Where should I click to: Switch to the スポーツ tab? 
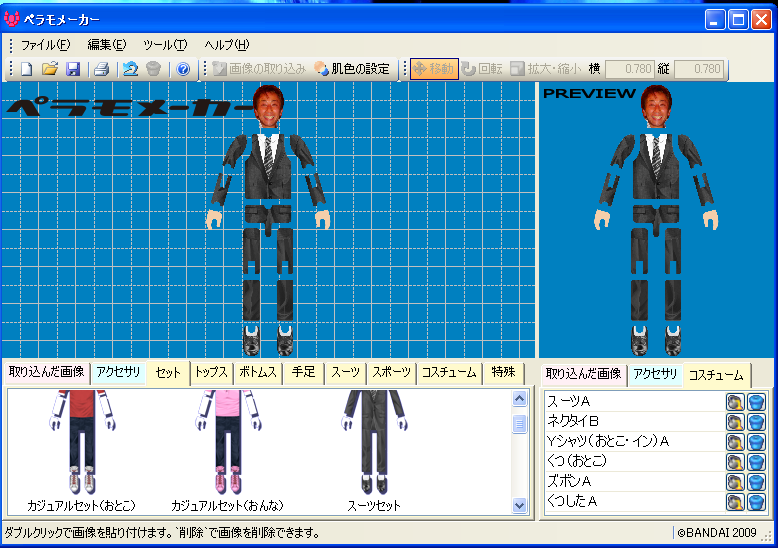click(391, 372)
